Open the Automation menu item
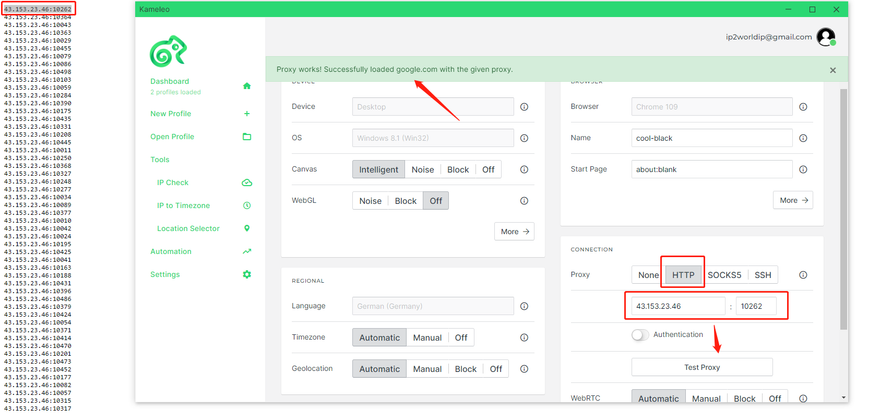880x413 pixels. pos(171,252)
